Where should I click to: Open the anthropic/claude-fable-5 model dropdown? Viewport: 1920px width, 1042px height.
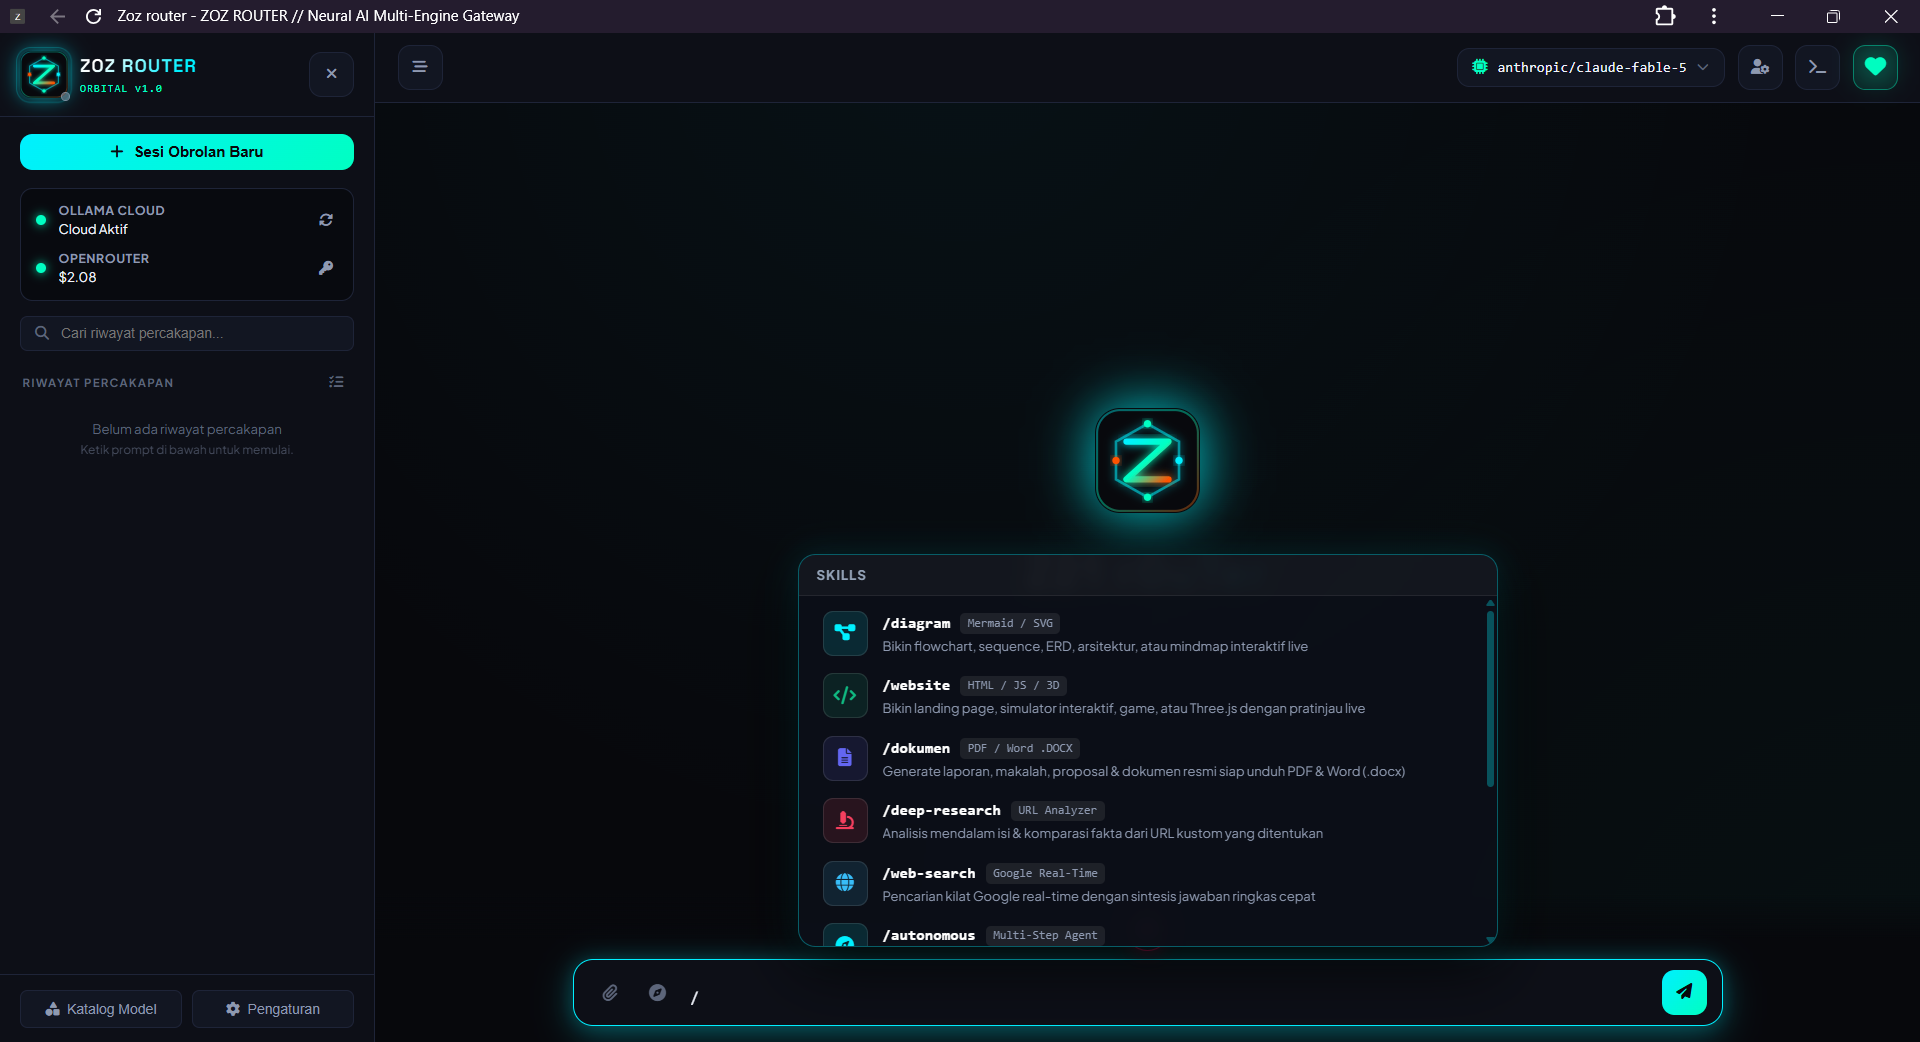[x=1590, y=67]
